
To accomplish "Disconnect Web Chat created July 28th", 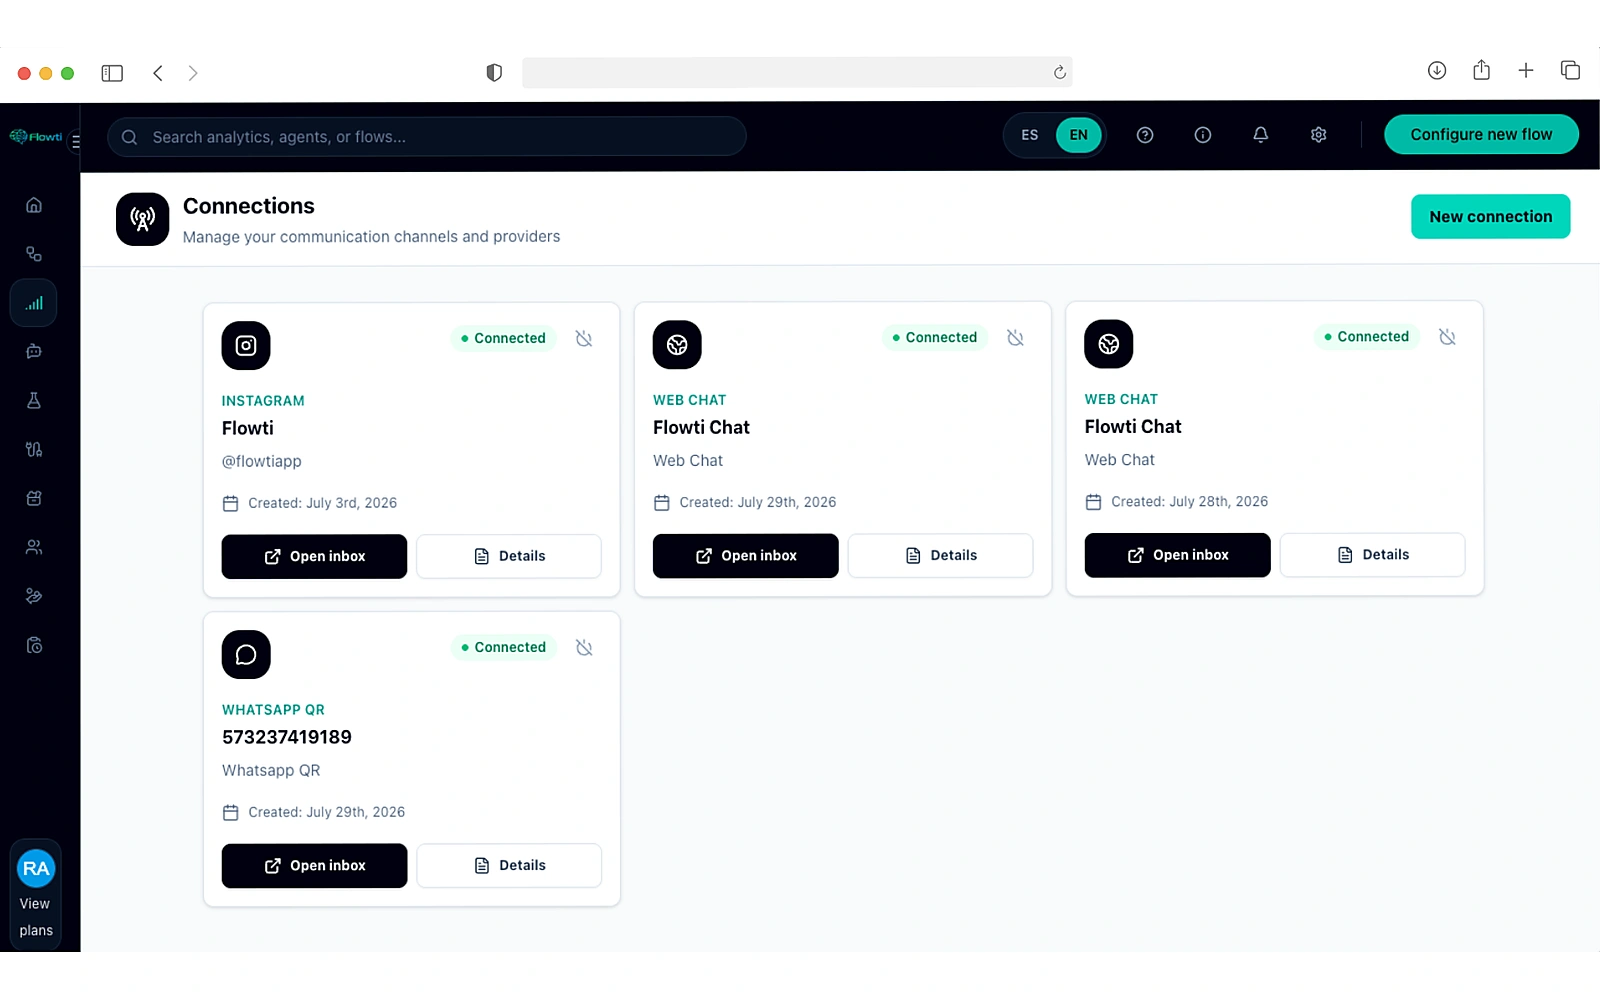I will pos(1447,337).
